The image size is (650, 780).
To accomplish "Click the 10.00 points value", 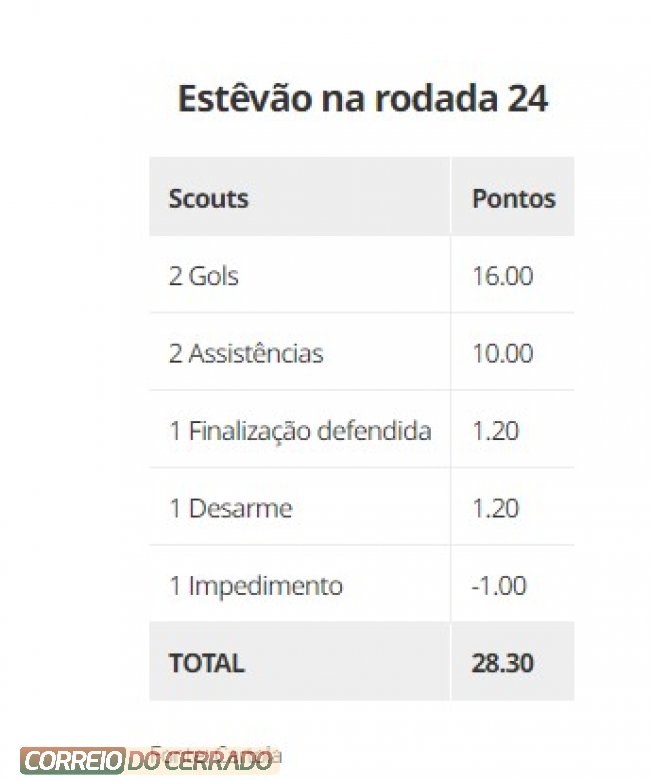I will pyautogui.click(x=502, y=353).
